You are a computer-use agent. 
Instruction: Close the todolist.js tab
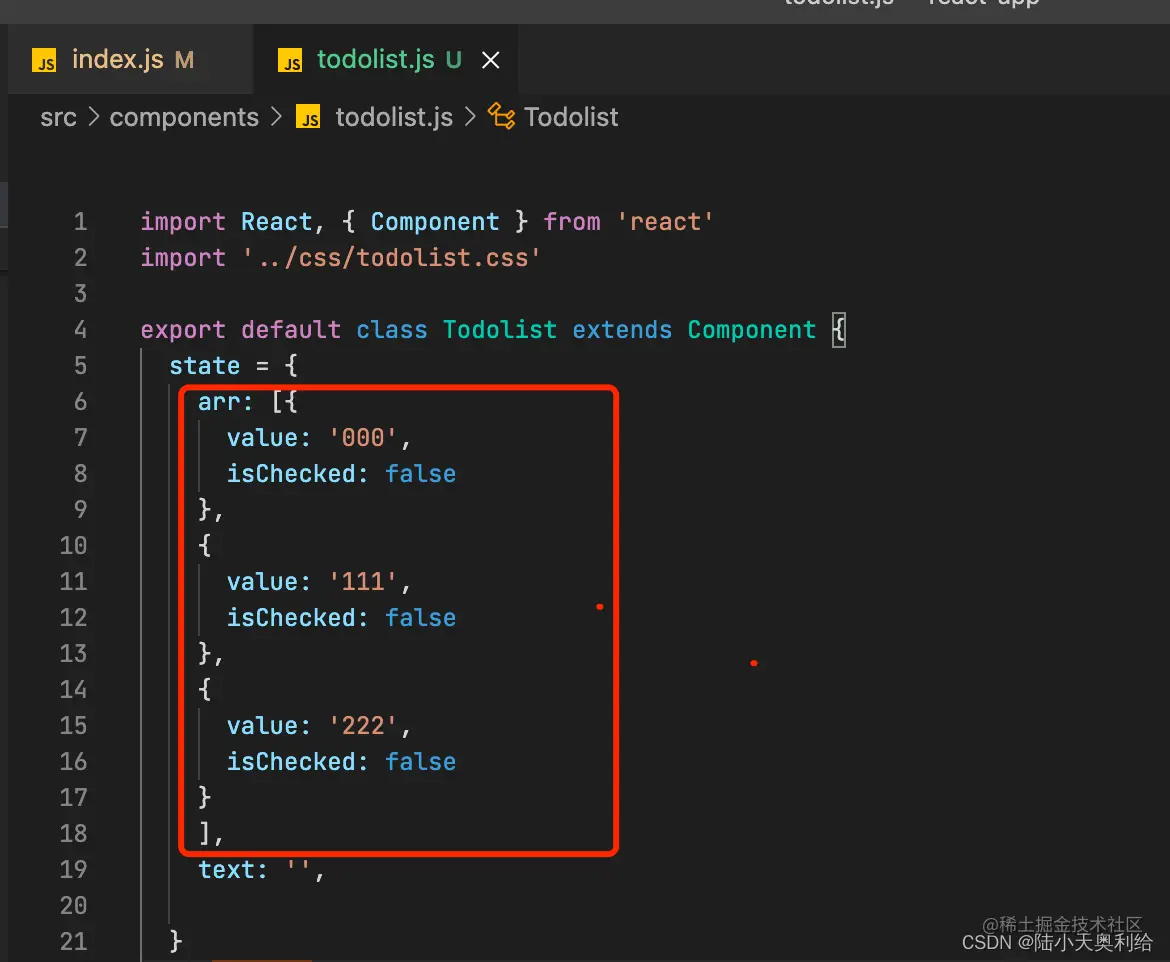click(490, 60)
